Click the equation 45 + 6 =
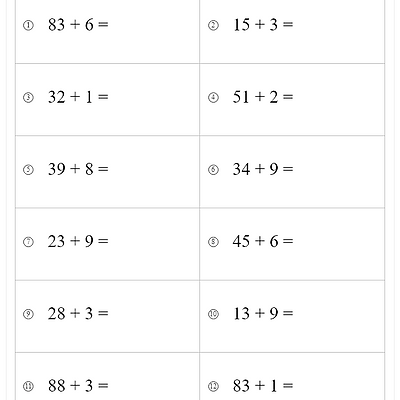 [x=263, y=241]
